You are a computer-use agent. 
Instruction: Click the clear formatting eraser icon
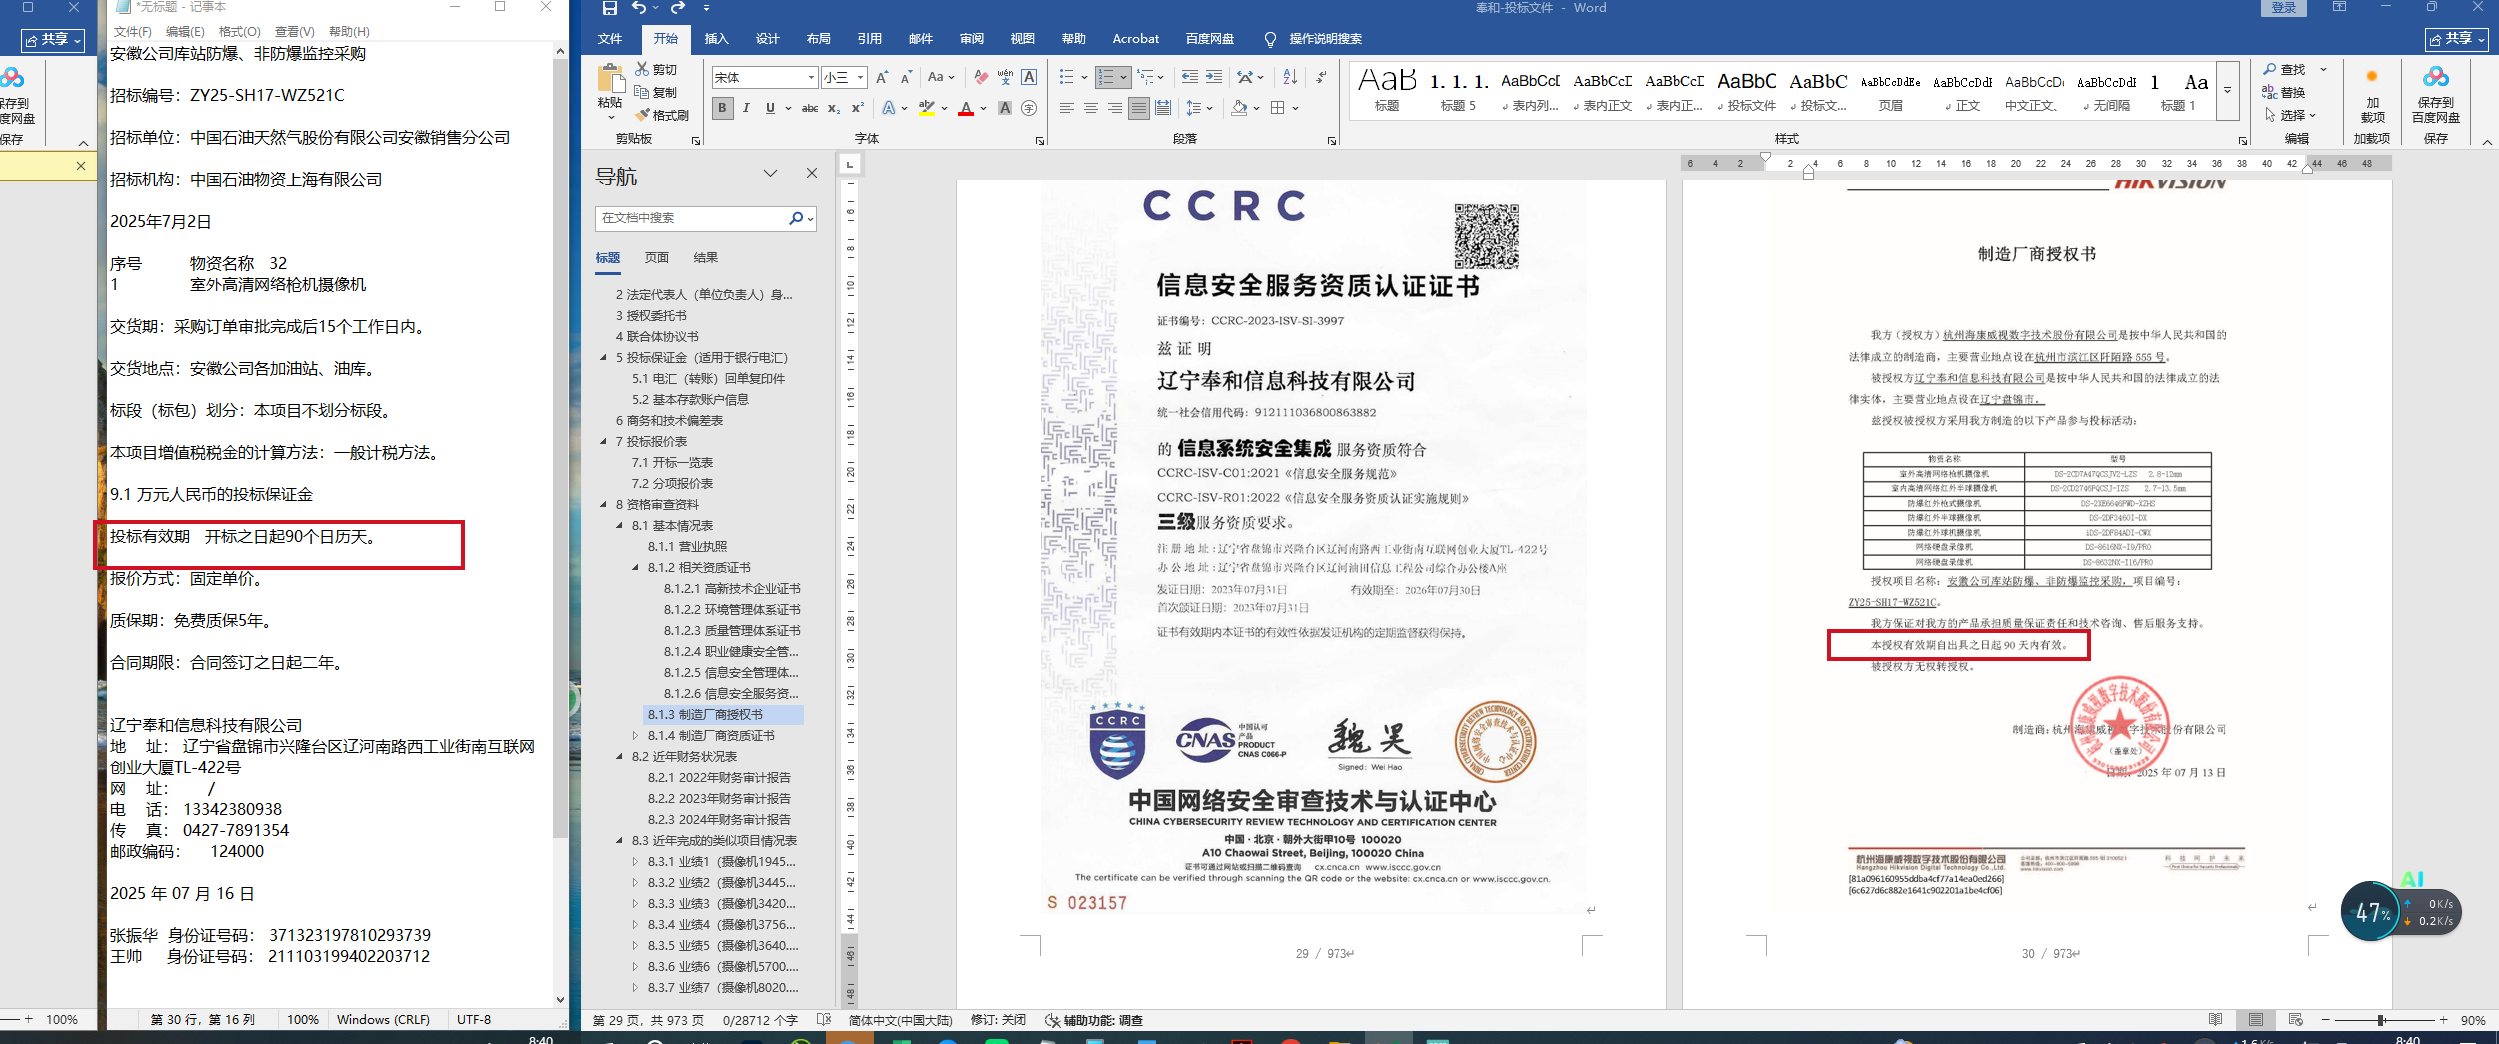coord(980,77)
